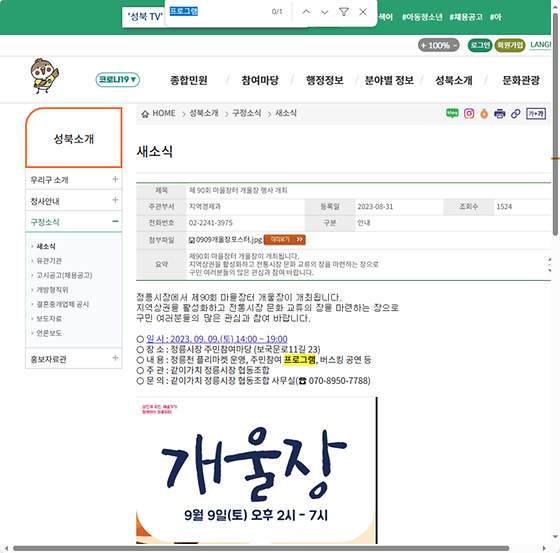Image resolution: width=560 pixels, height=553 pixels.
Task: Open the 참여마당 main menu
Action: tap(260, 80)
